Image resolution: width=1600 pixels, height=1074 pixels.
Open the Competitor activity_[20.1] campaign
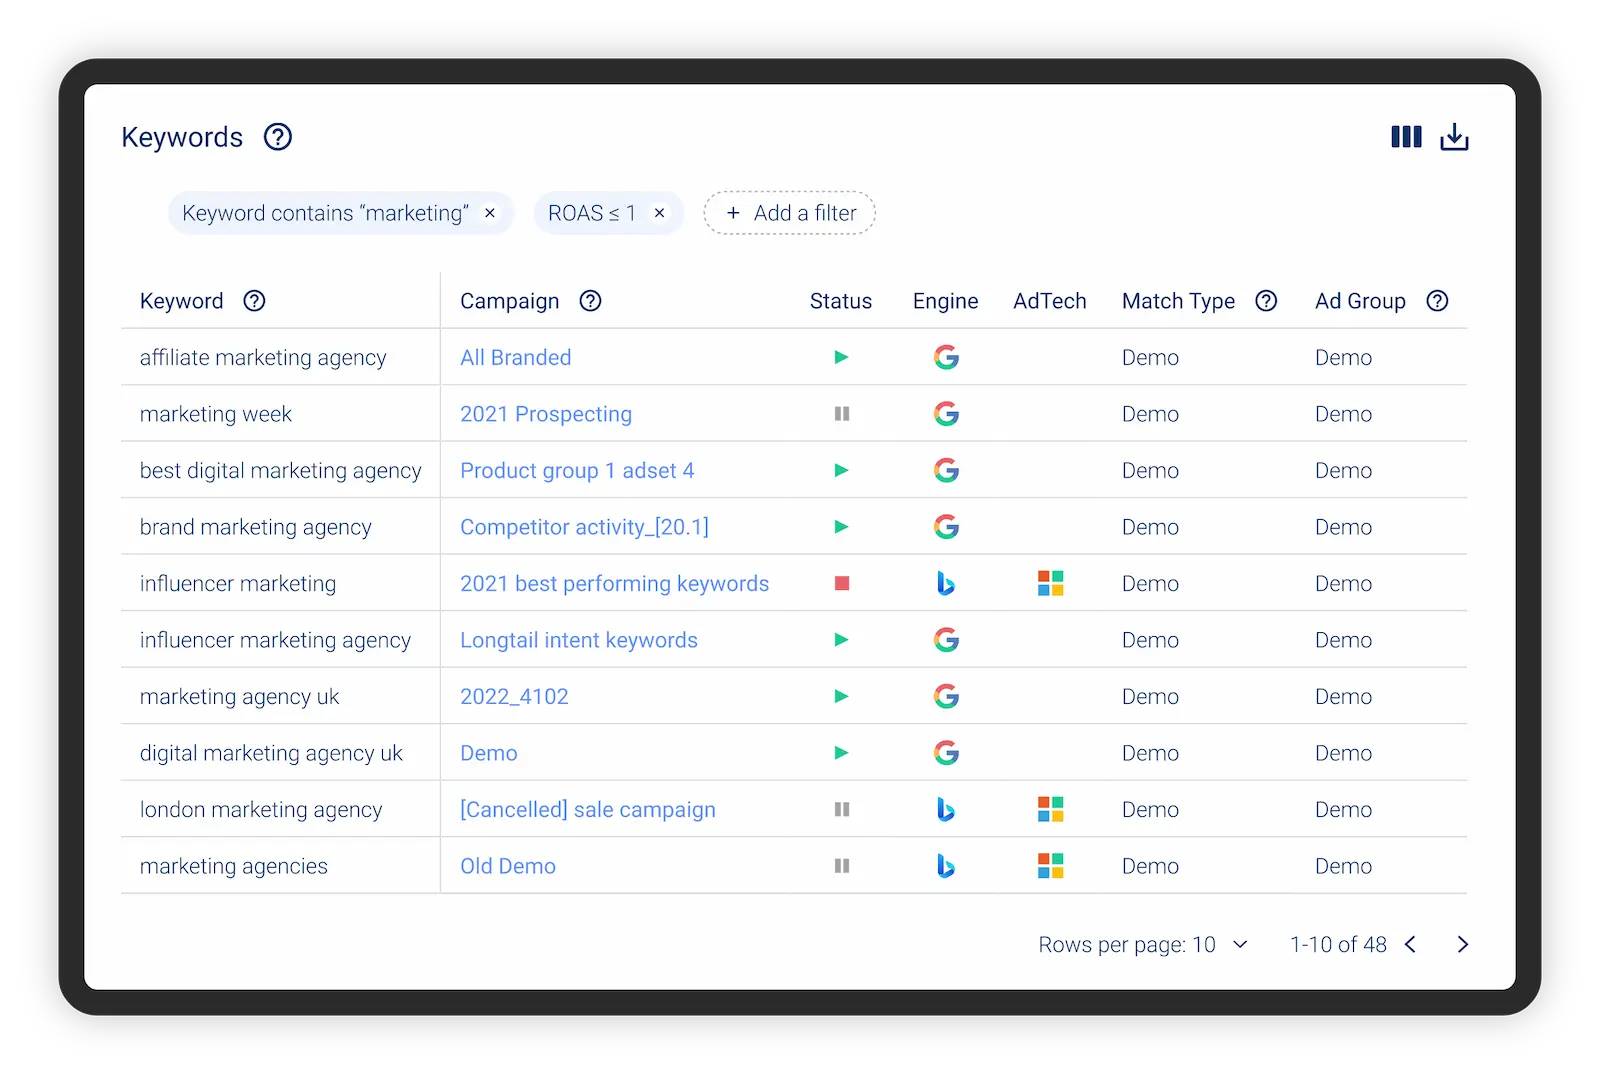(584, 527)
